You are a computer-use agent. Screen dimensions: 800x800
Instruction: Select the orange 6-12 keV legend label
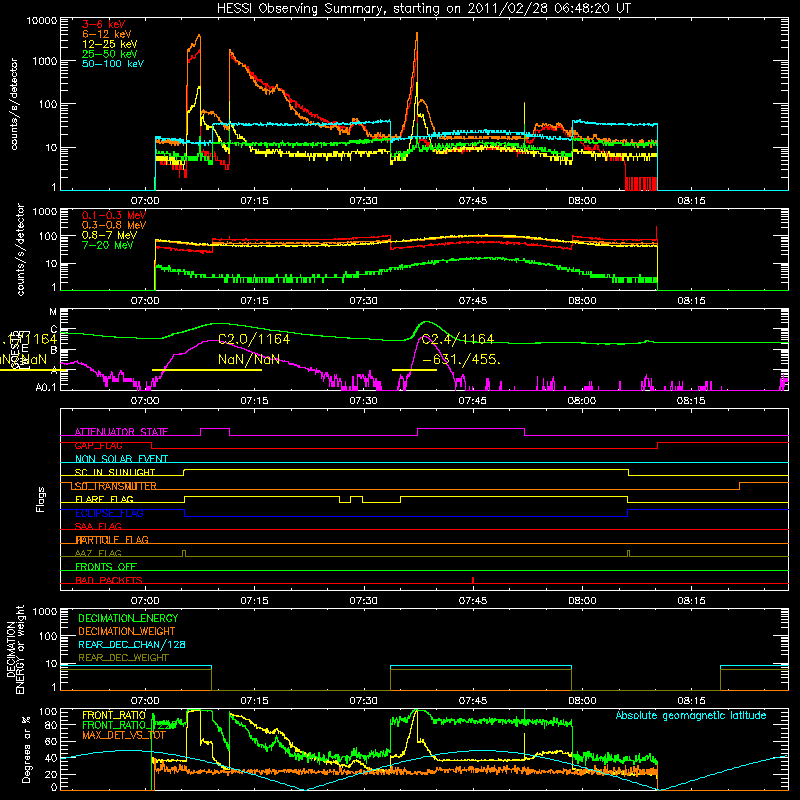(106, 34)
